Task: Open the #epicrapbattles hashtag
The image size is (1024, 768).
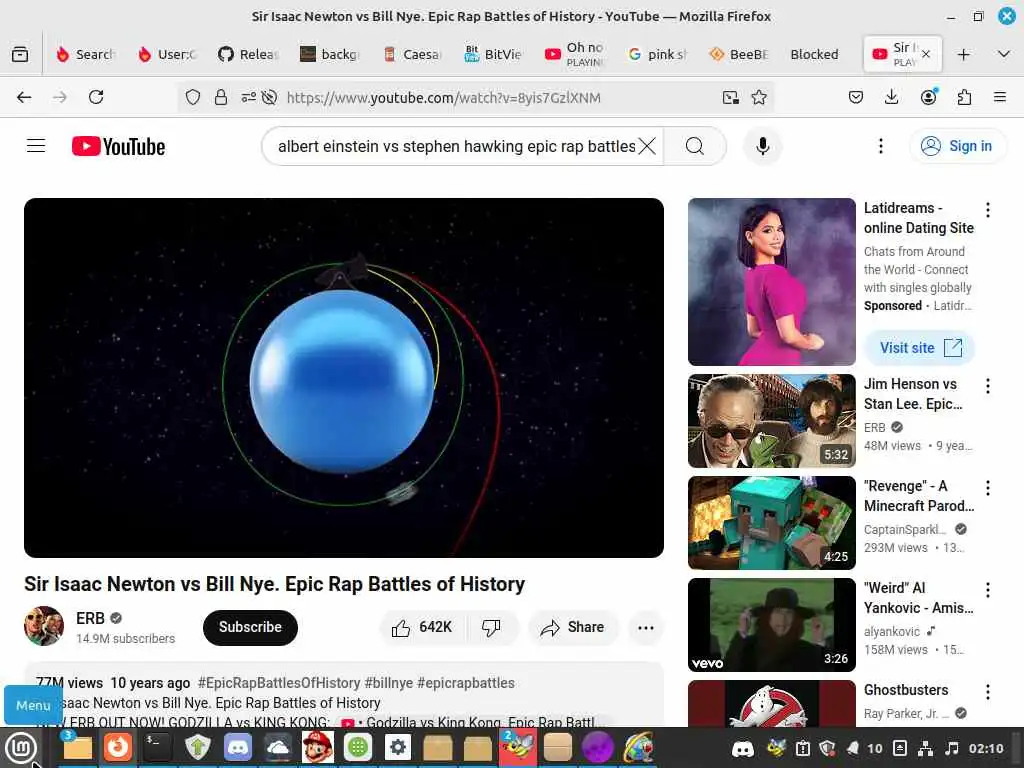Action: tap(466, 683)
